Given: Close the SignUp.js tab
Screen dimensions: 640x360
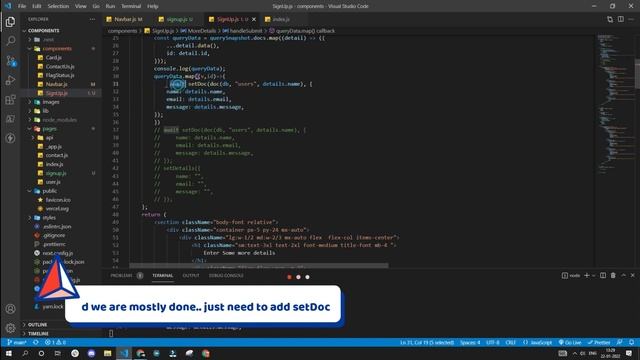Looking at the screenshot, I should coord(254,19).
